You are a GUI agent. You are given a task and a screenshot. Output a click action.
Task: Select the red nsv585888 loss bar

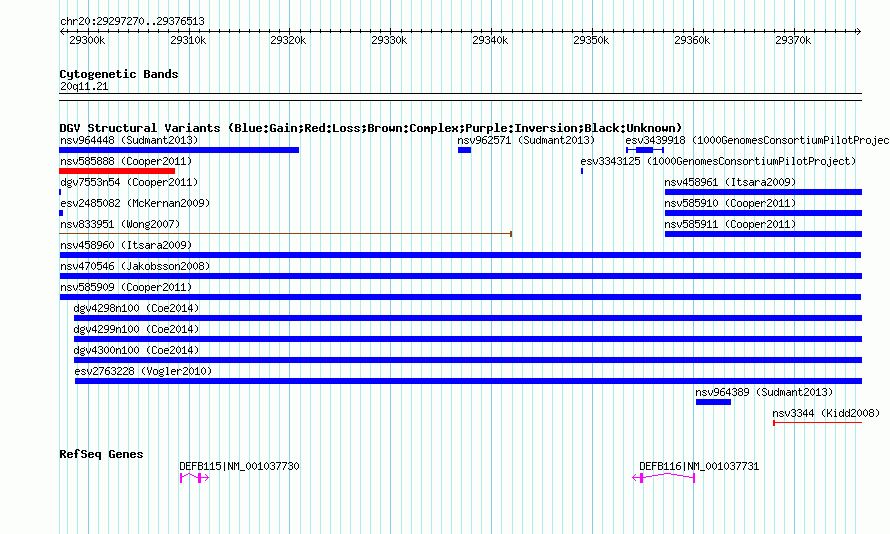(x=117, y=171)
